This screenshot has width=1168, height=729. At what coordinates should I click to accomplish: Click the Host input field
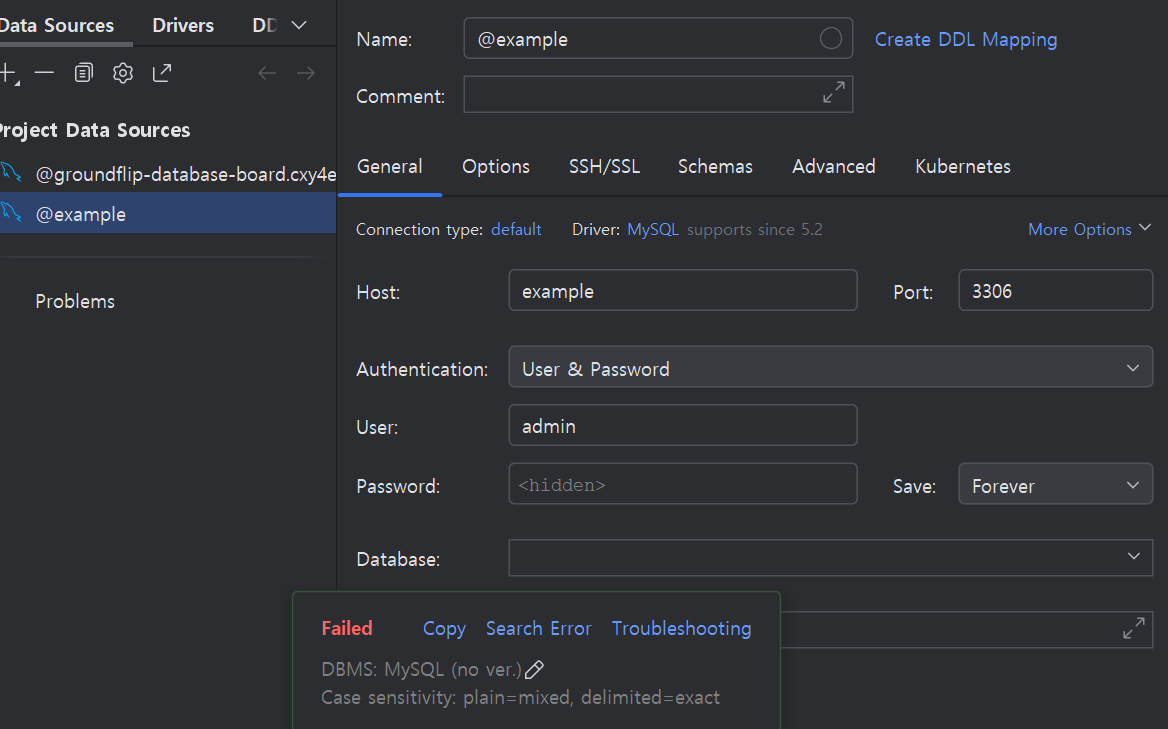click(x=682, y=290)
